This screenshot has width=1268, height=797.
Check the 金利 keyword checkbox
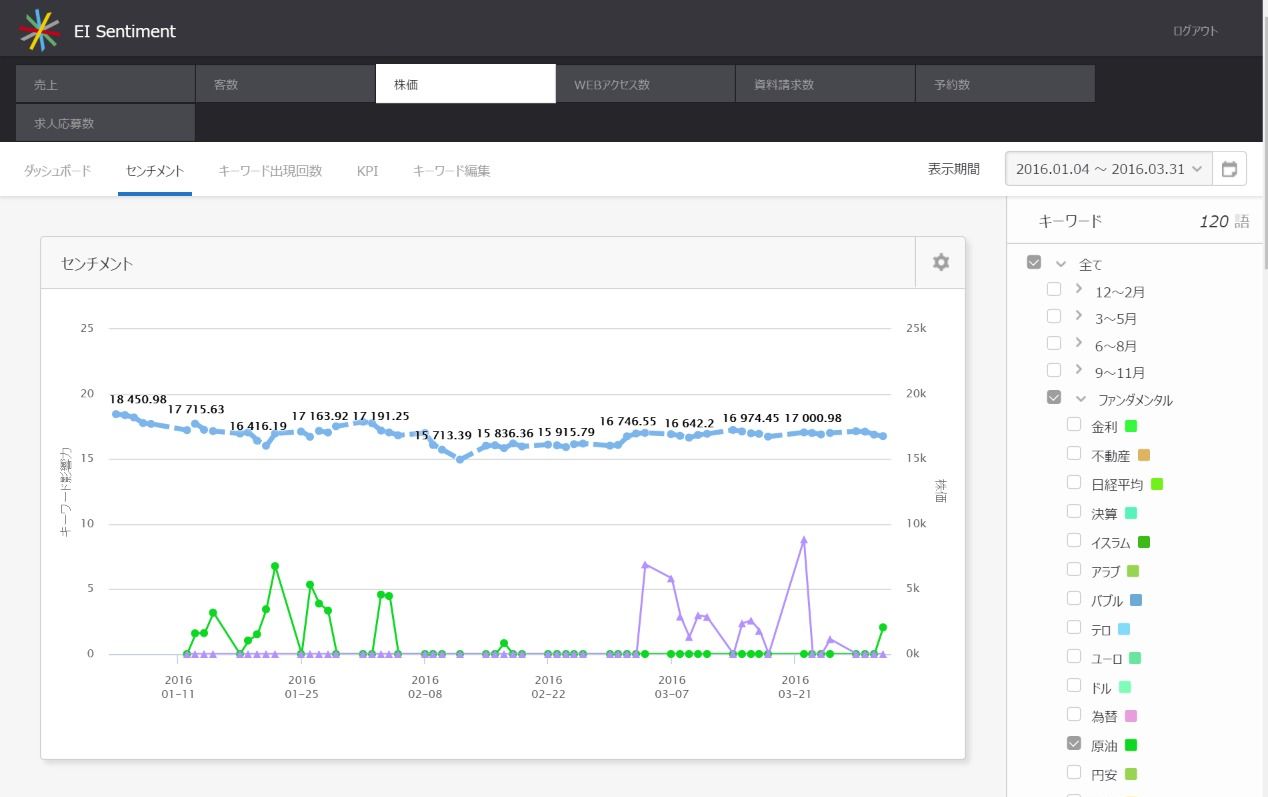tap(1074, 424)
